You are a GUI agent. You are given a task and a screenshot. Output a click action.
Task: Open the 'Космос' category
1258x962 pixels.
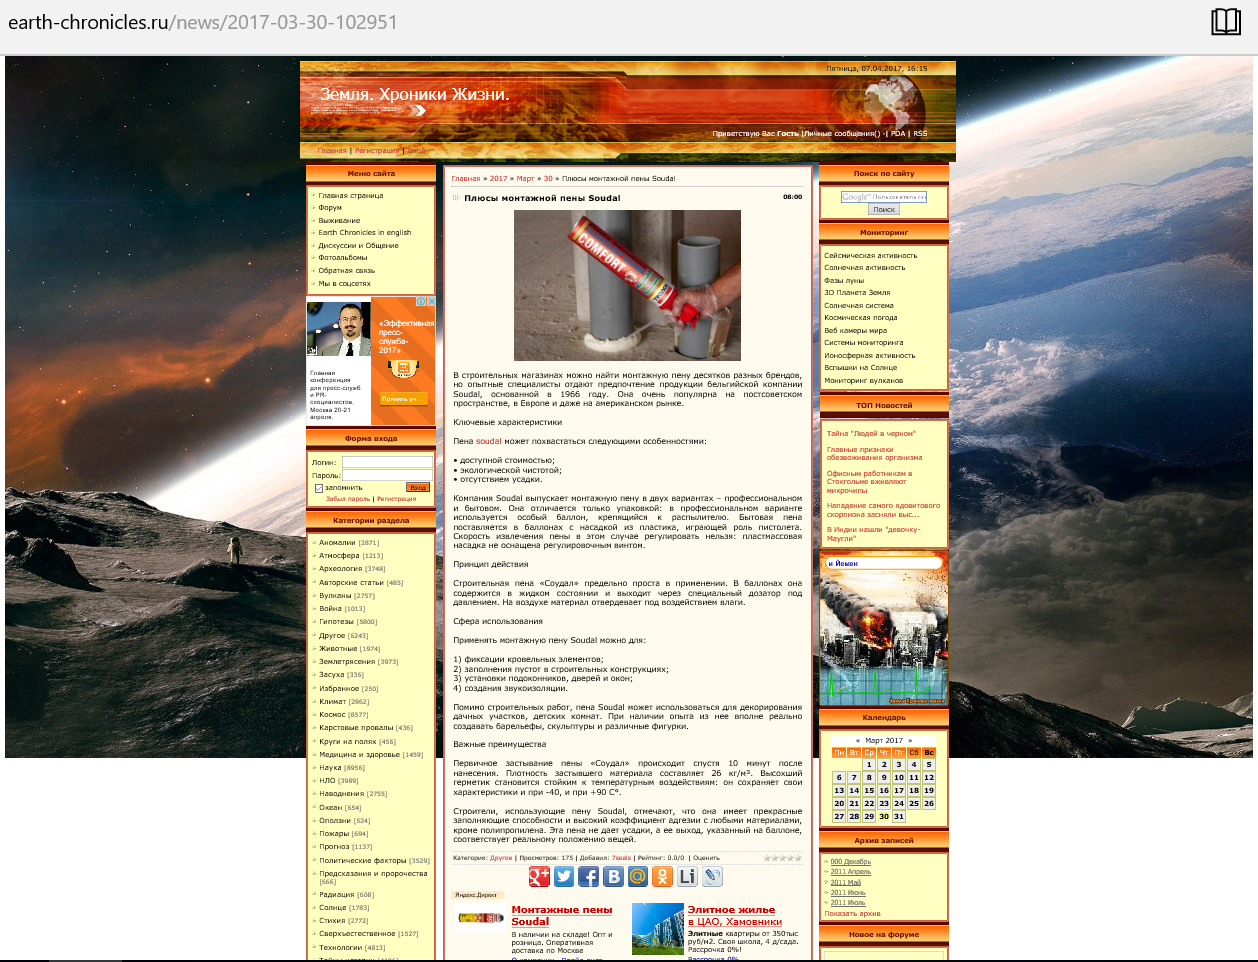tap(332, 715)
